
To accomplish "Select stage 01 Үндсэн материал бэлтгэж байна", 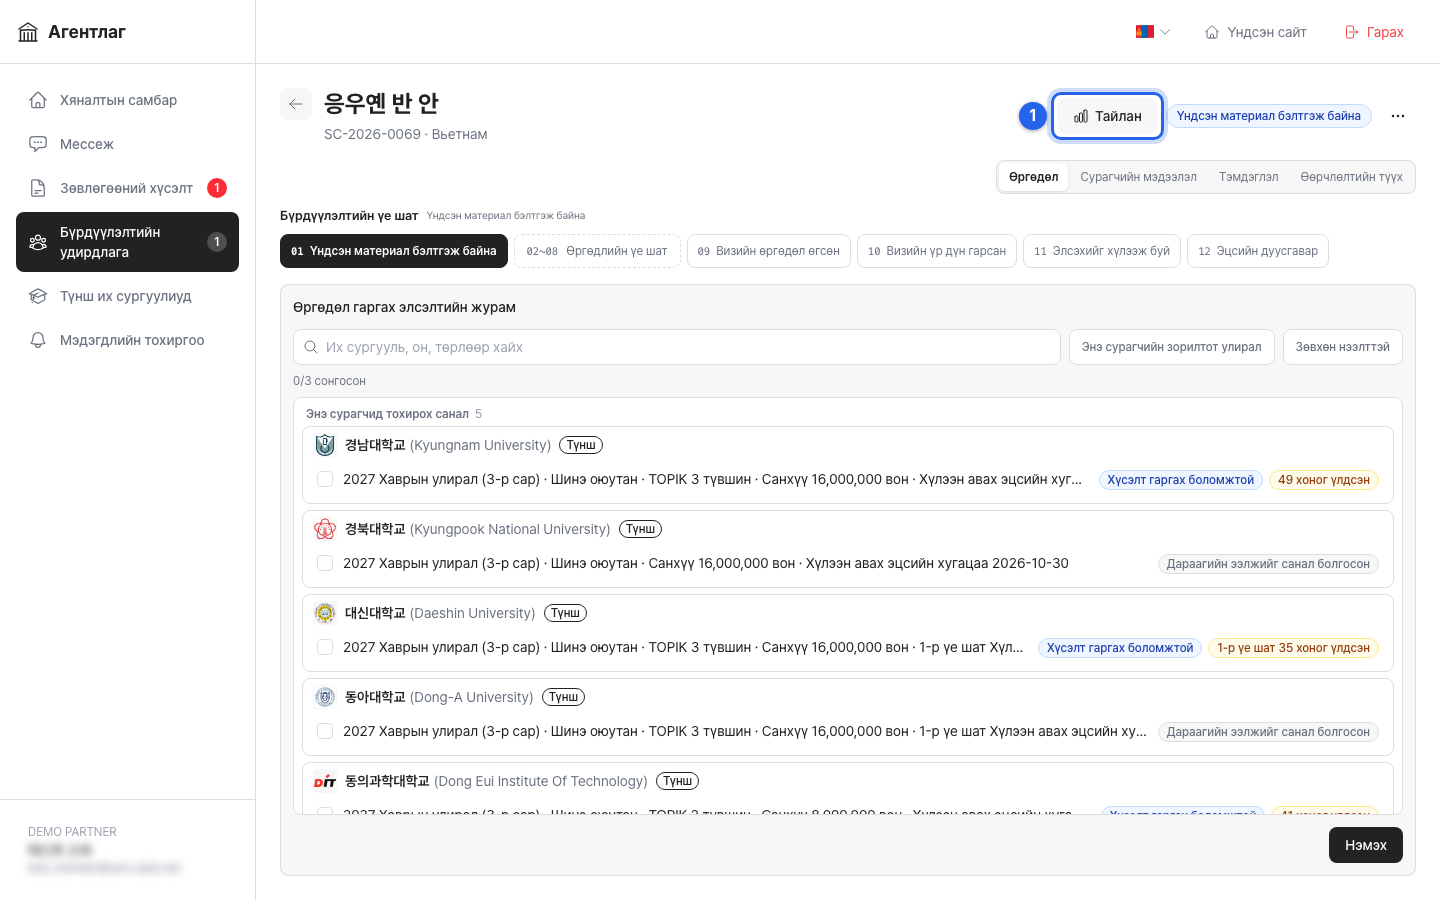I will (394, 251).
